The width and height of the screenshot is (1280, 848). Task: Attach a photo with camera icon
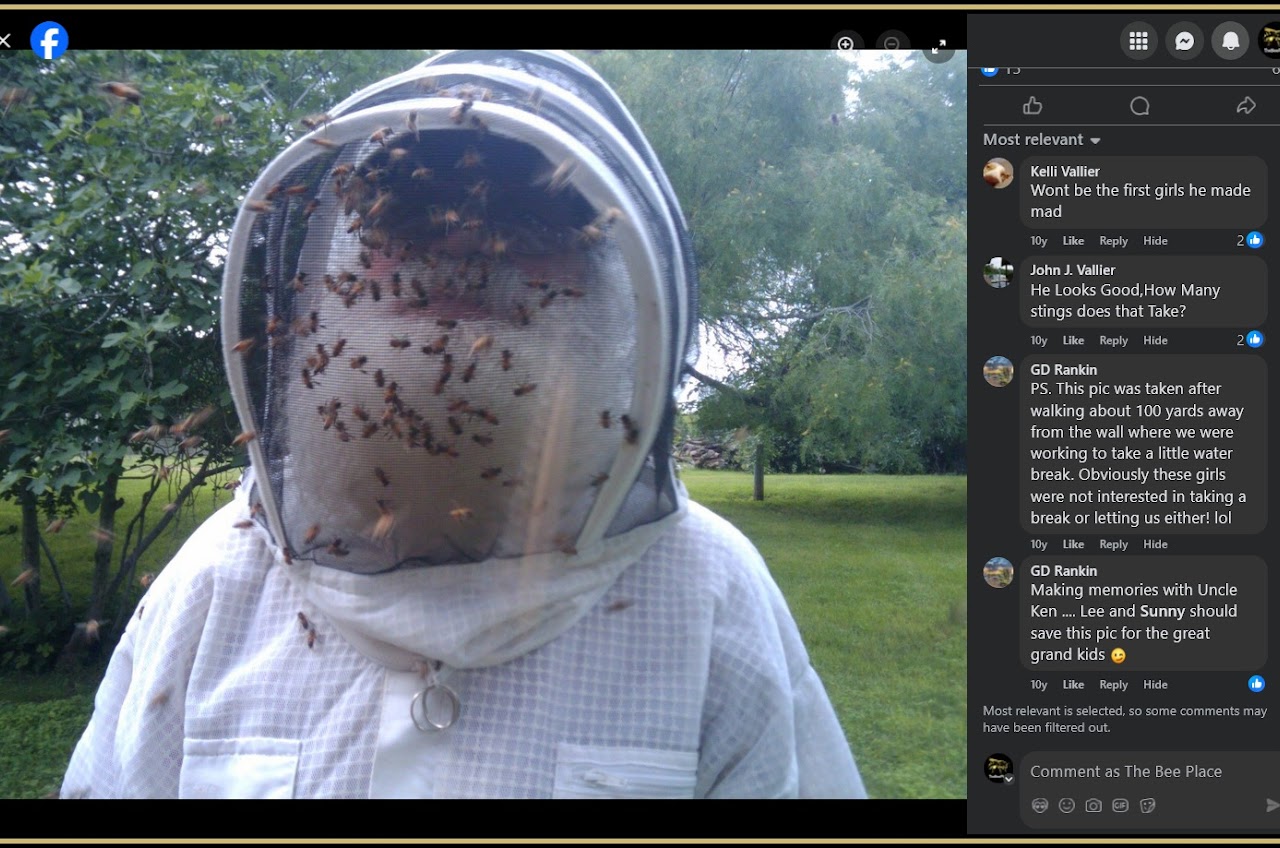(x=1094, y=805)
